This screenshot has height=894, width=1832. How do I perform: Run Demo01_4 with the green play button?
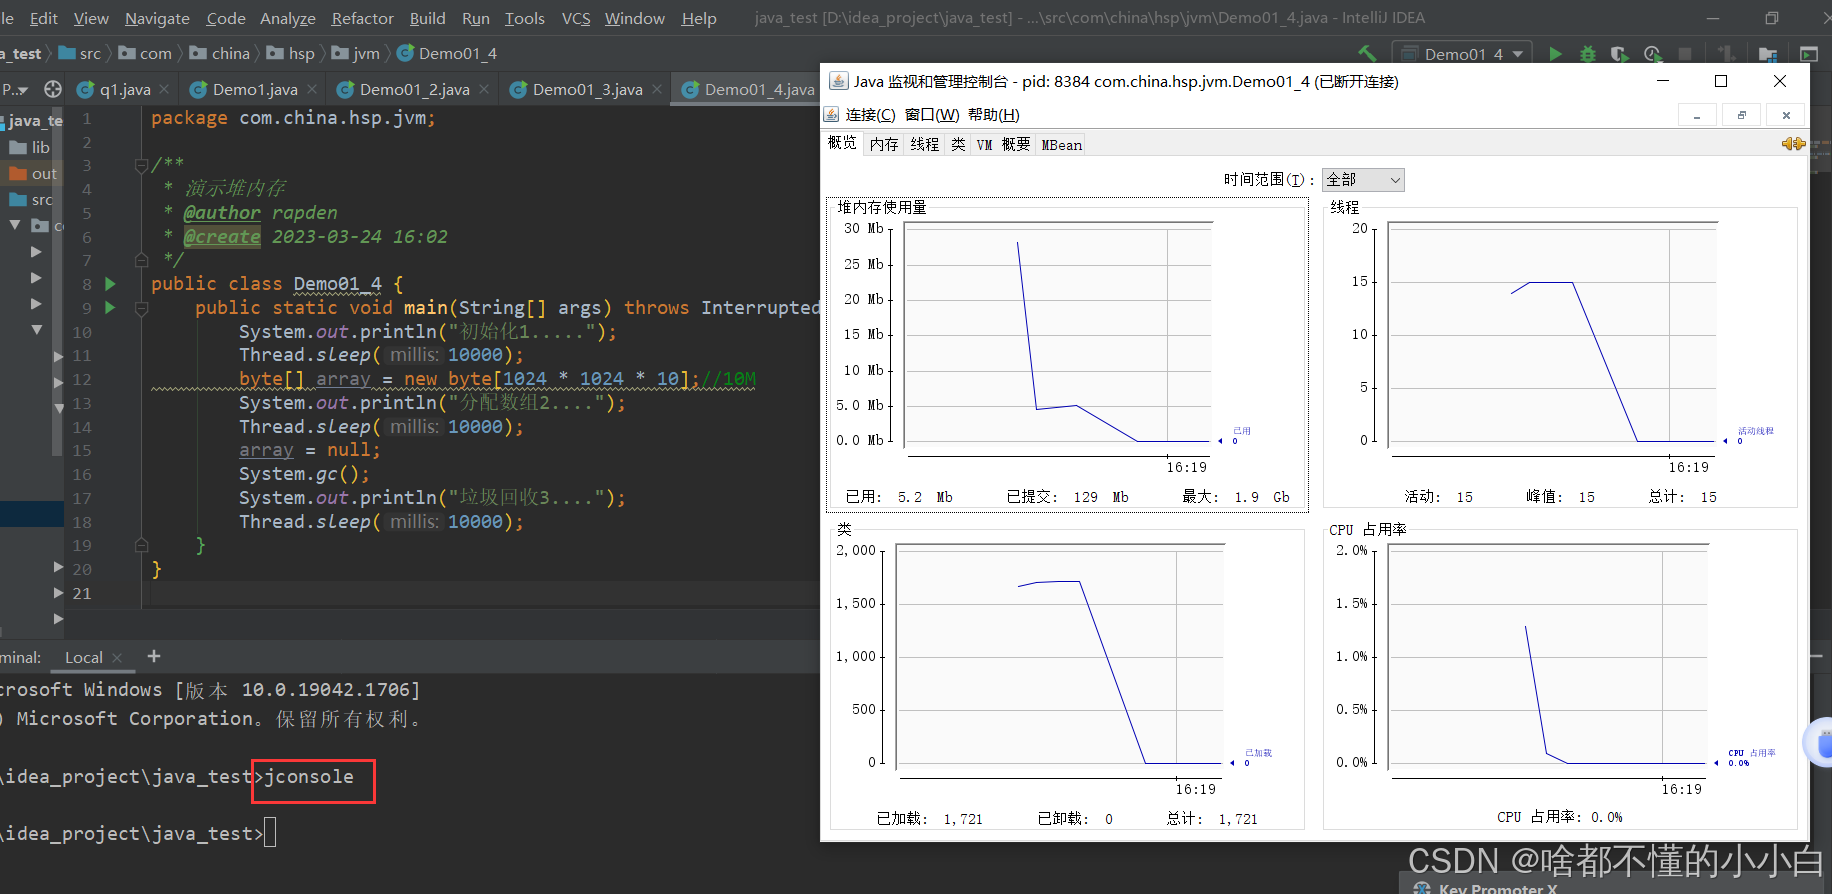coord(1555,54)
